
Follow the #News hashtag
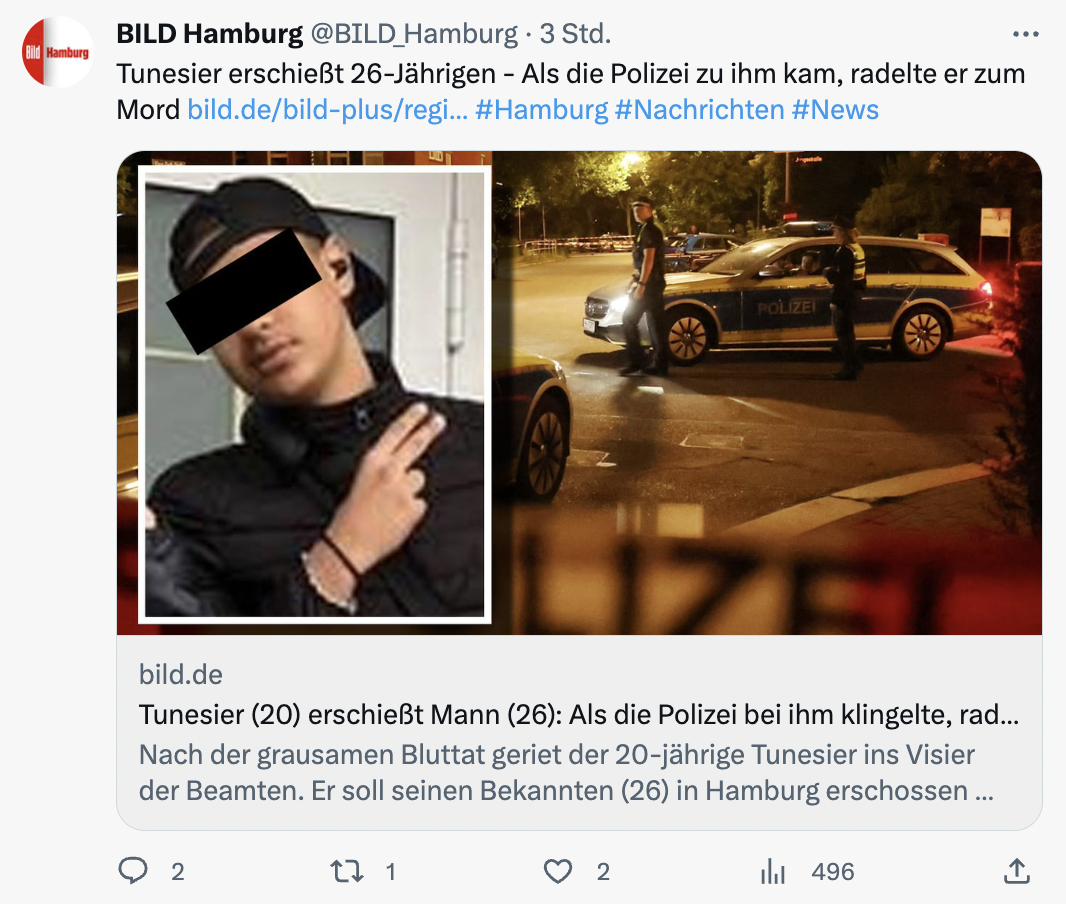(836, 109)
